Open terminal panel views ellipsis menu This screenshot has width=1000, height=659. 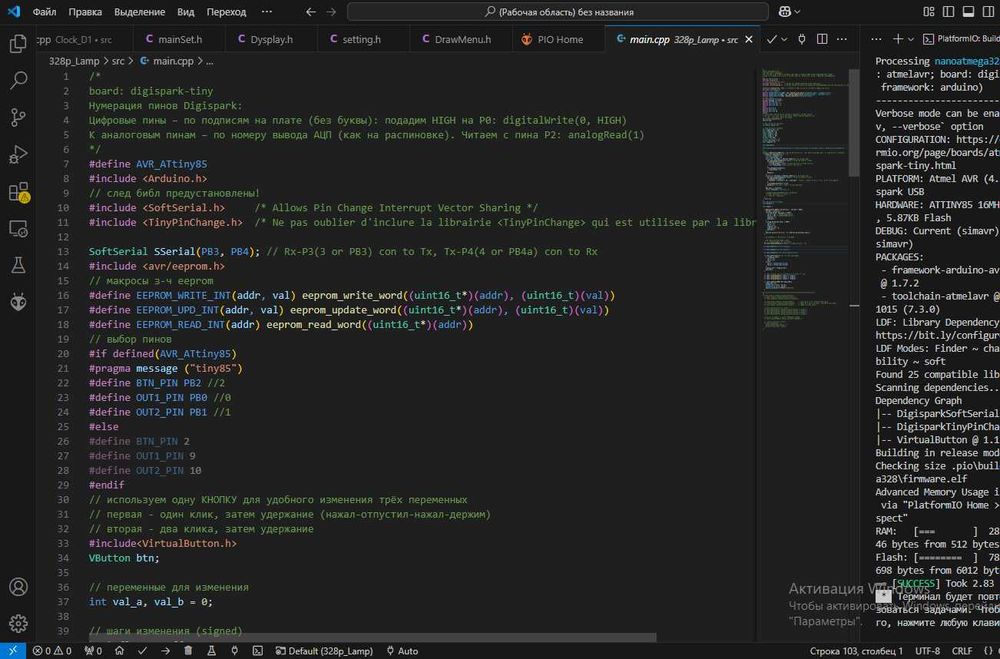pyautogui.click(x=876, y=39)
